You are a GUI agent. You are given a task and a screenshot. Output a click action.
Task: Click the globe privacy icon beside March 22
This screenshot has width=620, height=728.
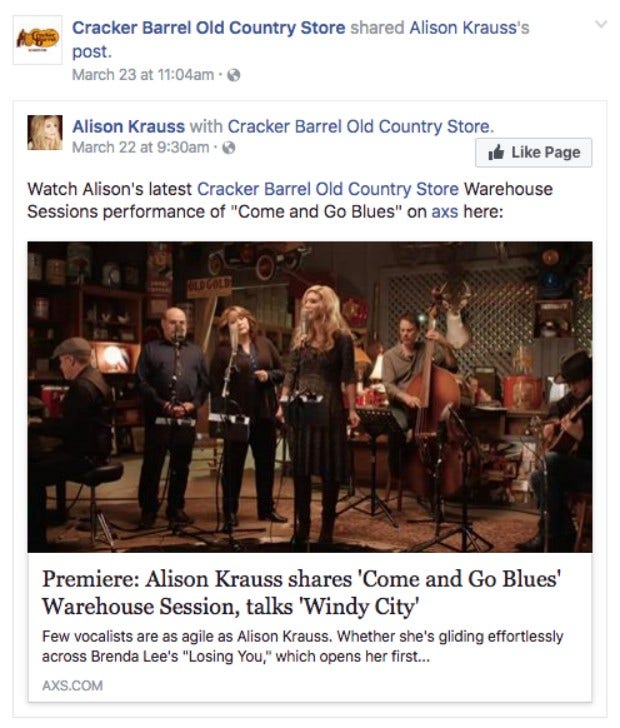[229, 148]
